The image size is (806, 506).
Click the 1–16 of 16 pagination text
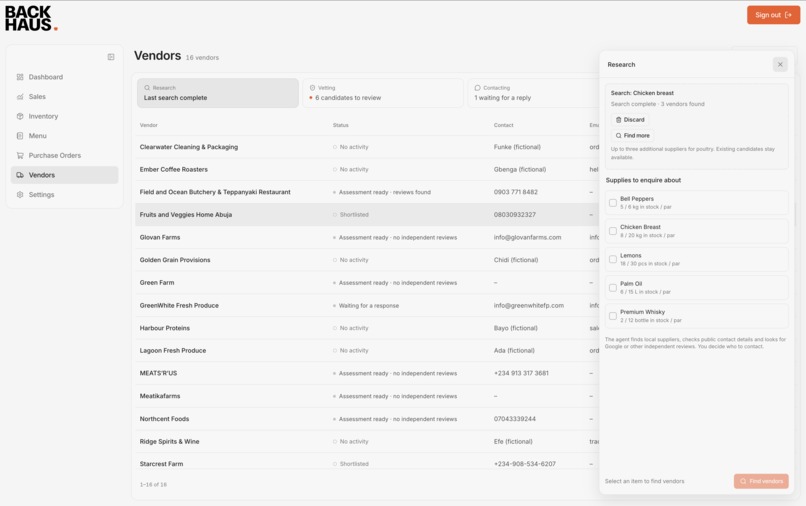(153, 484)
